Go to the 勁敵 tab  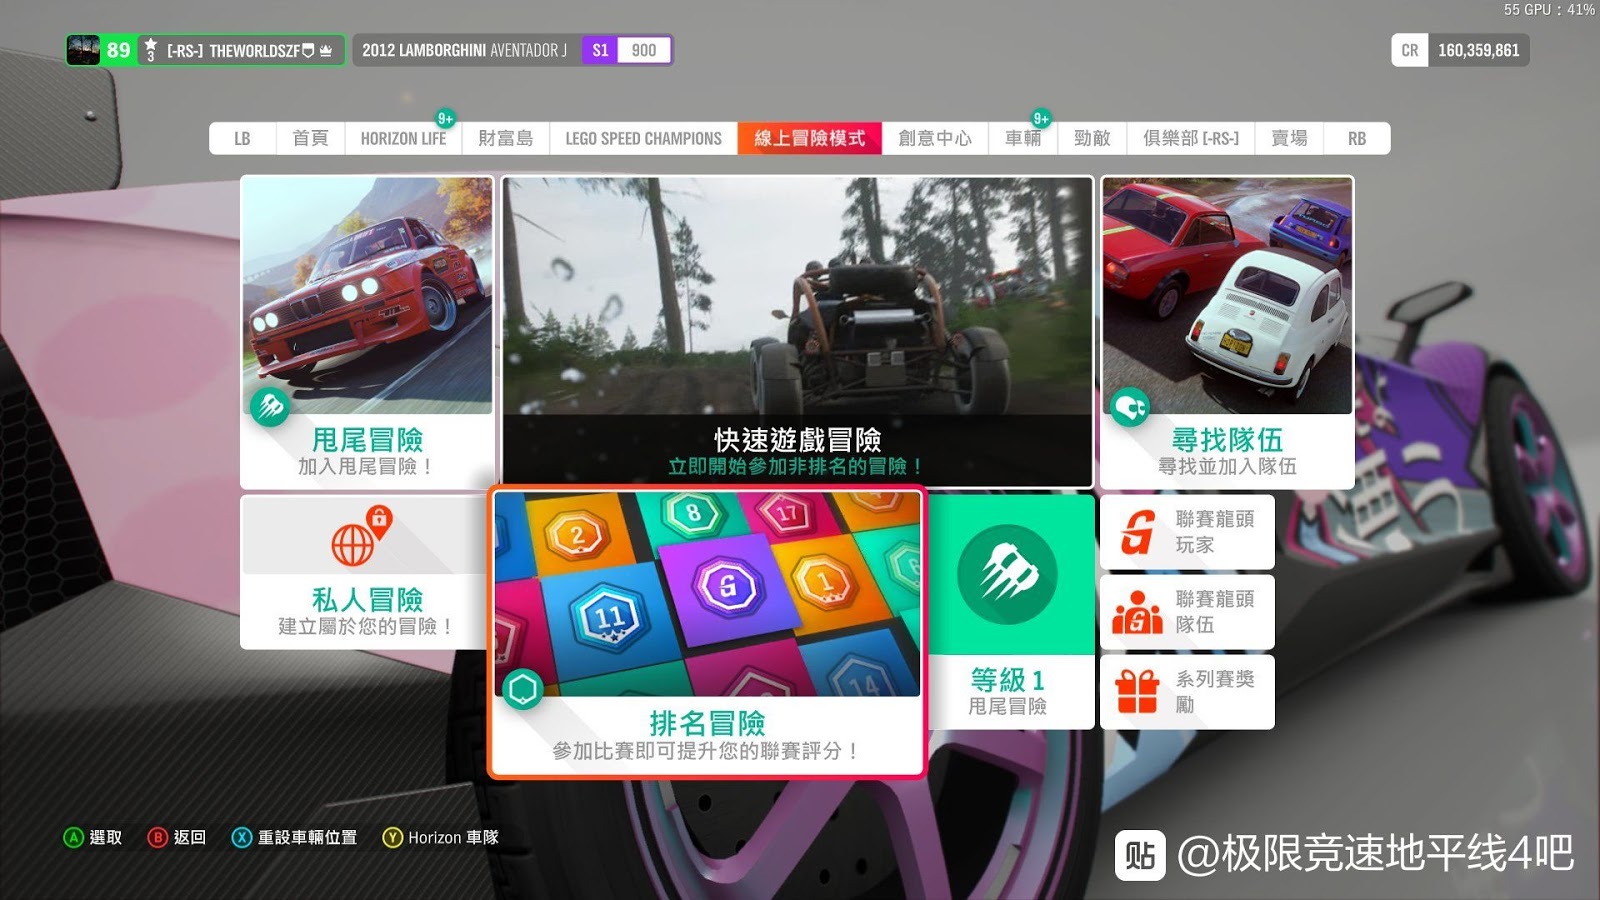point(1092,138)
